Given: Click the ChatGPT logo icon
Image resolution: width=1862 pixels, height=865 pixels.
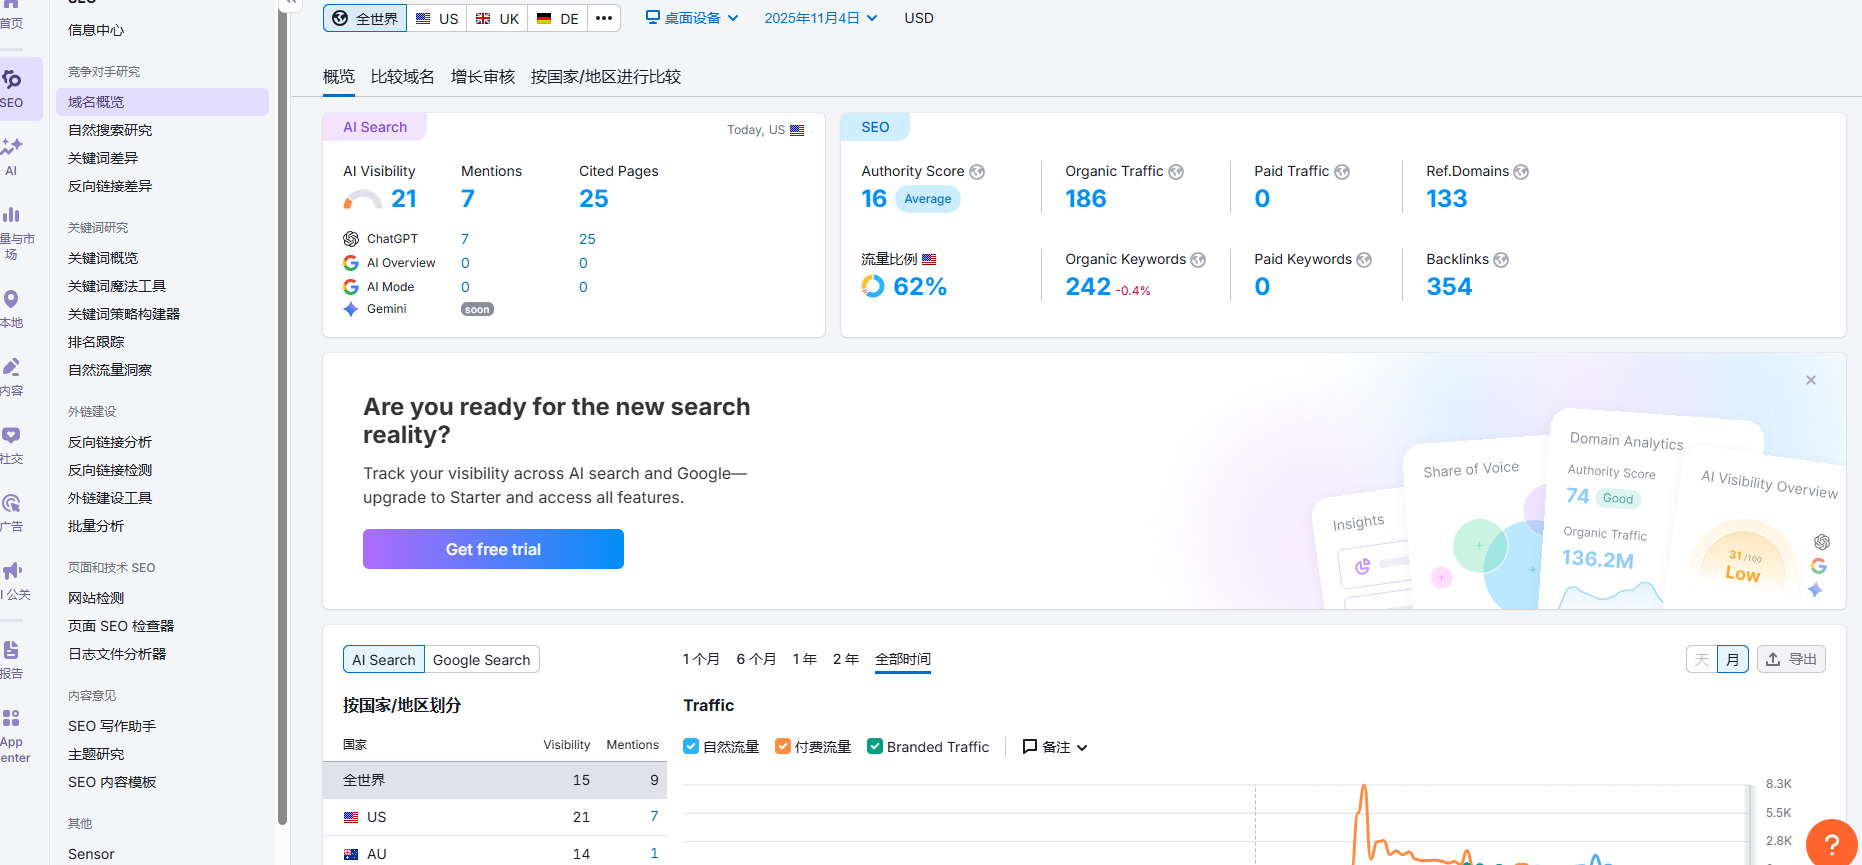Looking at the screenshot, I should point(351,239).
